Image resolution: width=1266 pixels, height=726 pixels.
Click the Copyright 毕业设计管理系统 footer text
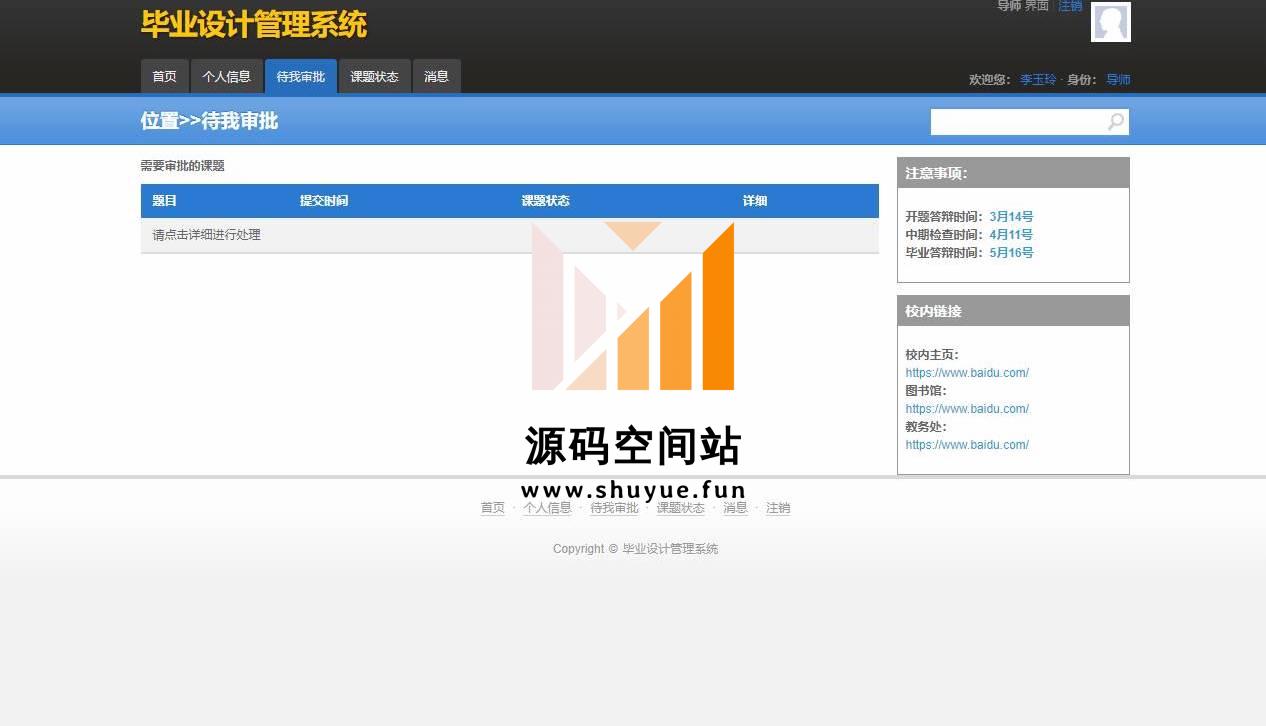point(636,549)
